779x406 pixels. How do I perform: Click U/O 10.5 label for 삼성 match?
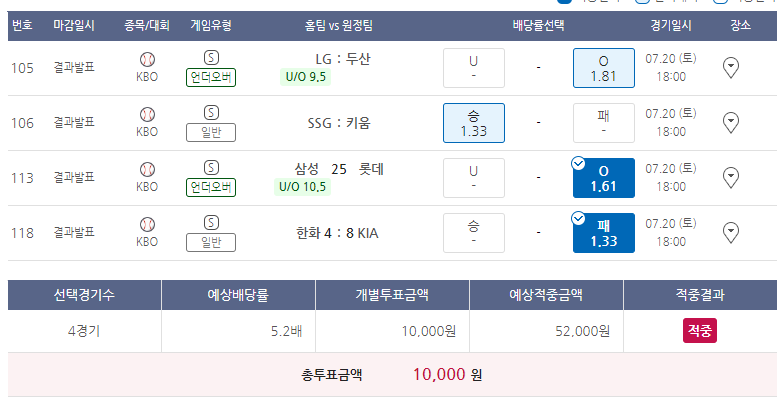303,187
